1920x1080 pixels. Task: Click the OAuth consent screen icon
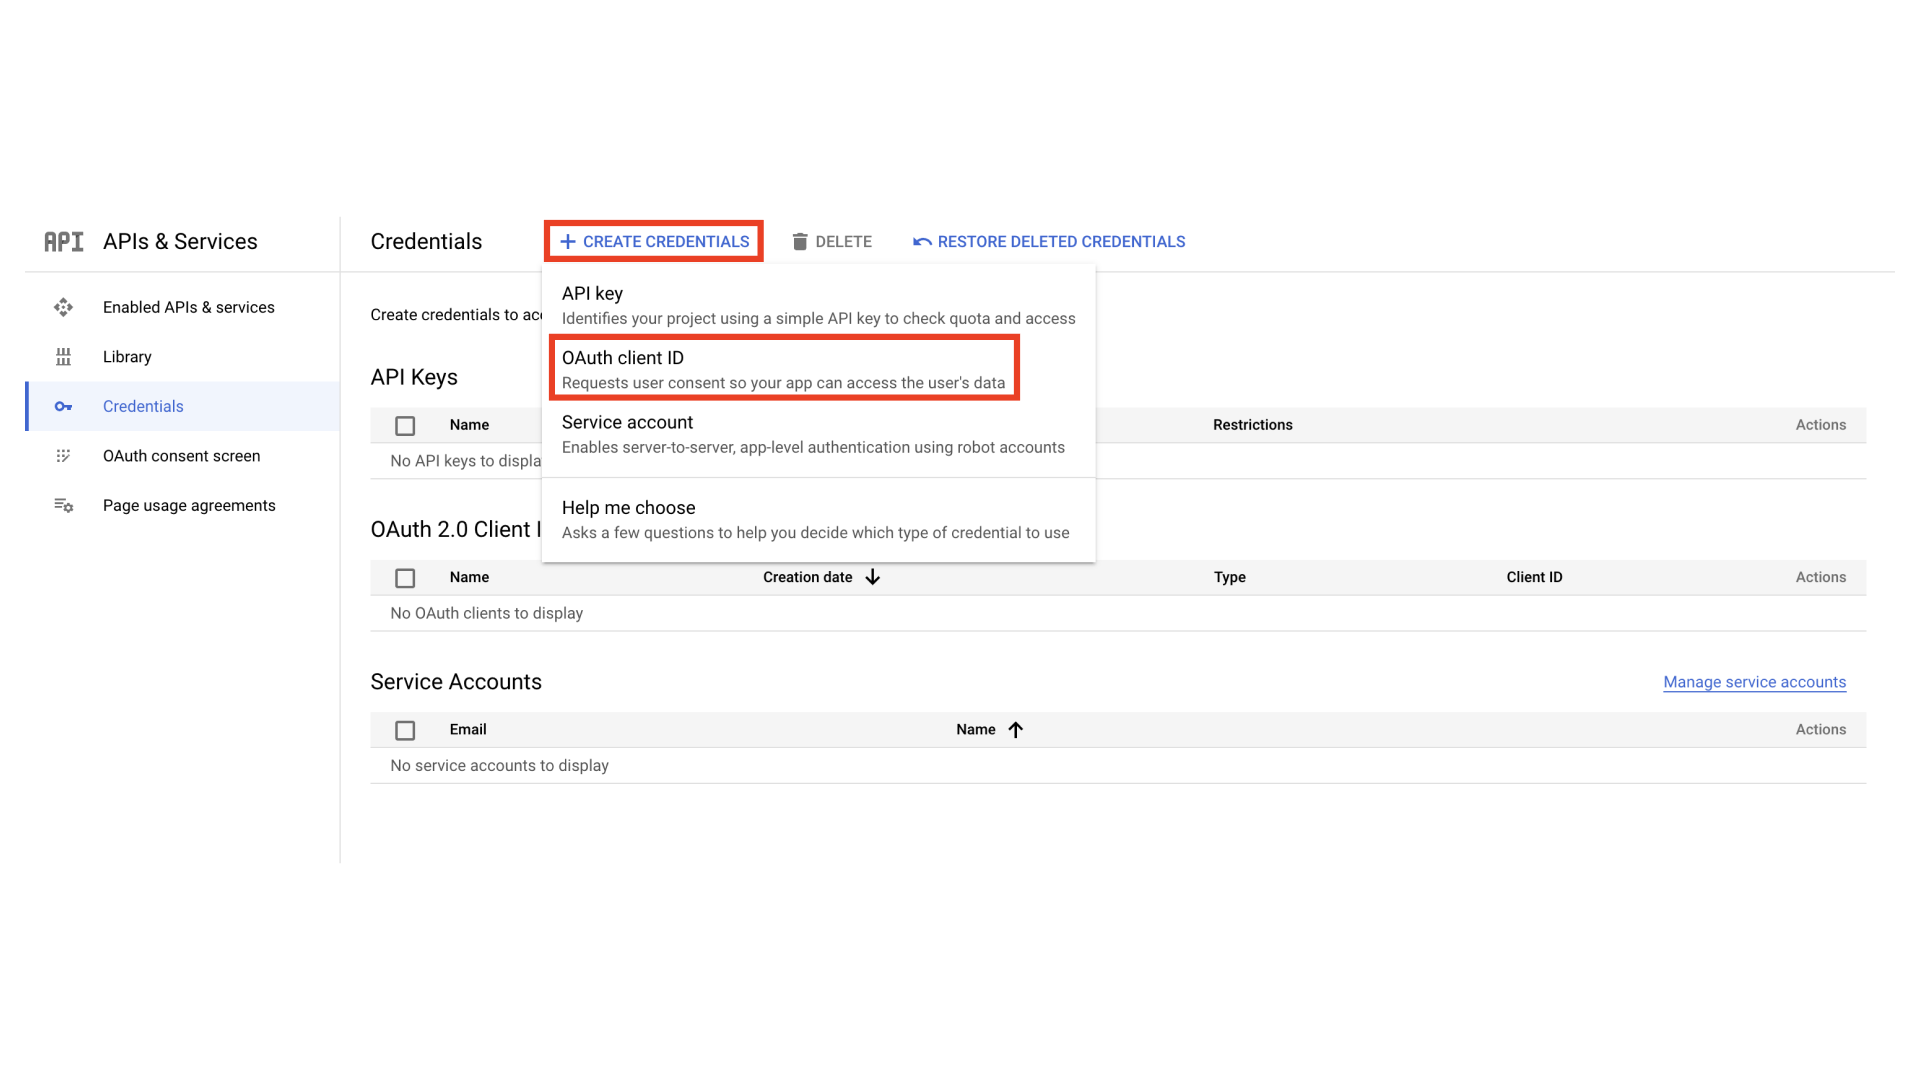pyautogui.click(x=63, y=456)
